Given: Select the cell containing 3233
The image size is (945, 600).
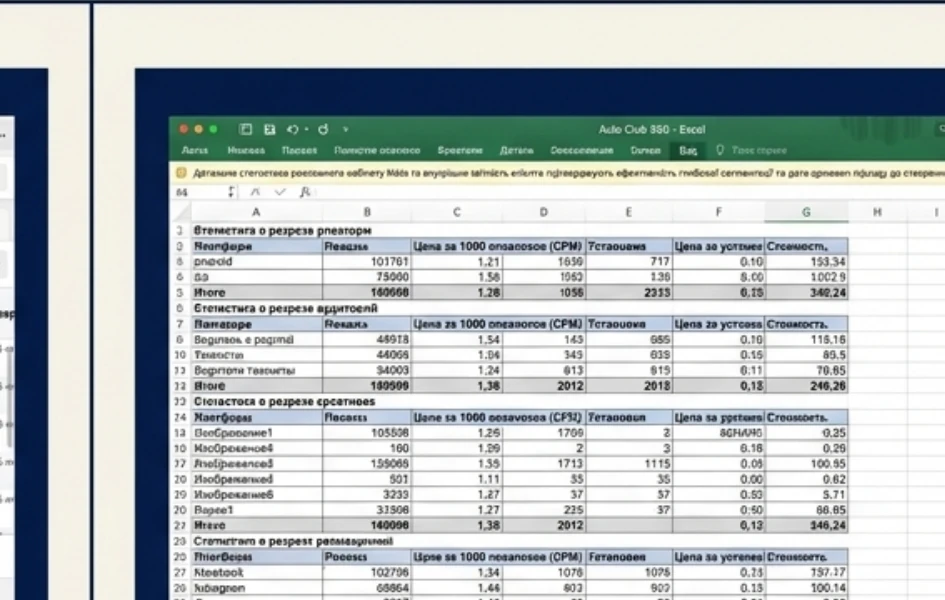Looking at the screenshot, I should [366, 495].
